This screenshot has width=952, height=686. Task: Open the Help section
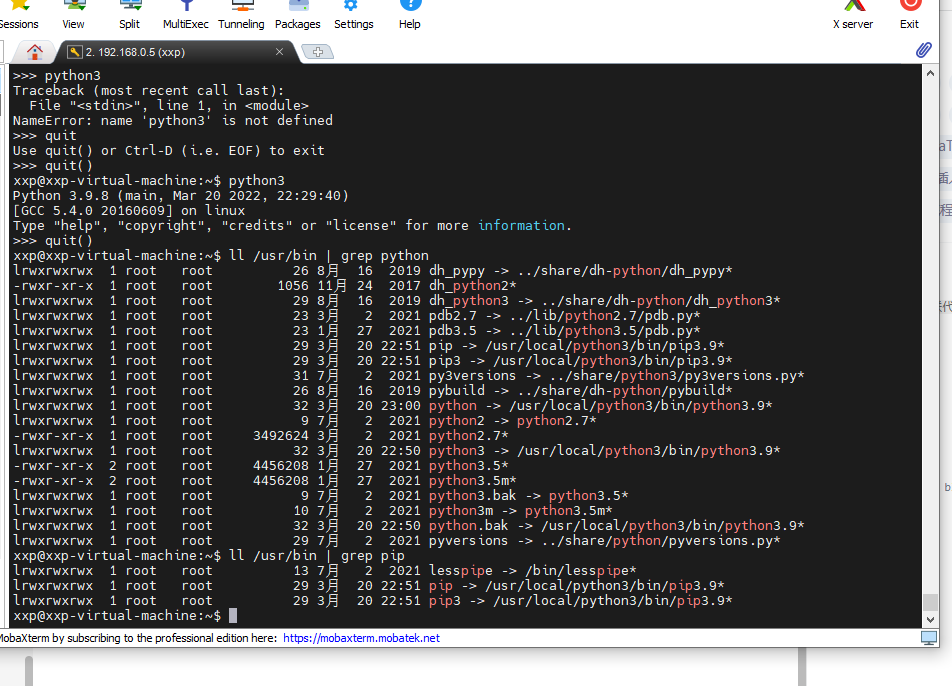(x=409, y=14)
